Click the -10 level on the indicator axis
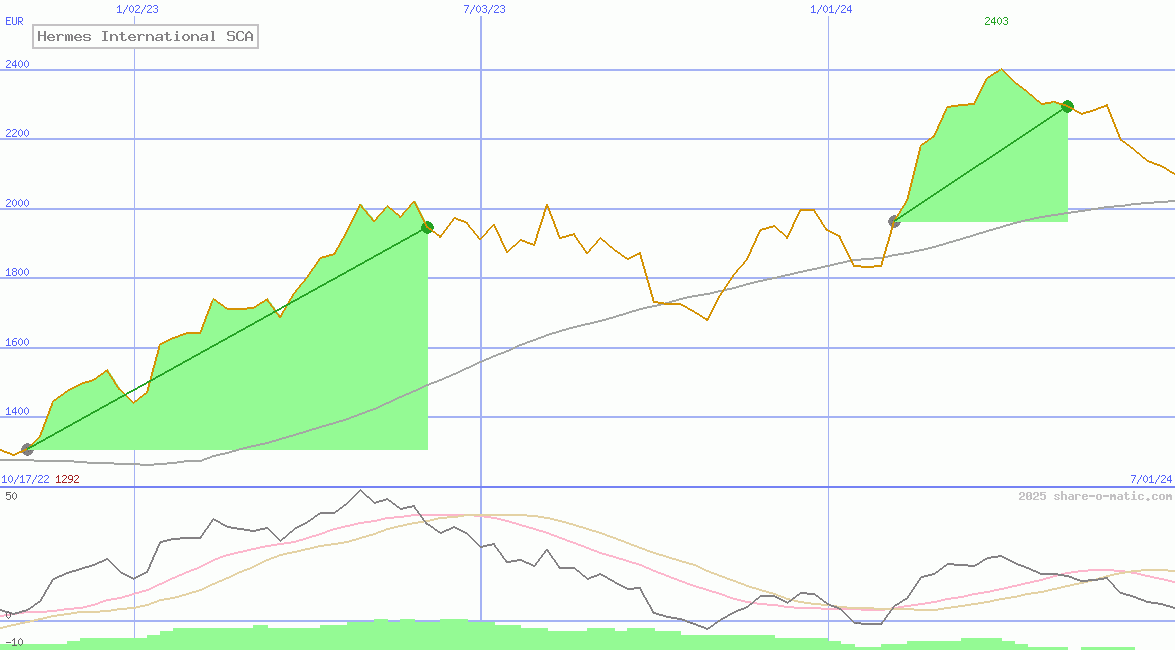Image resolution: width=1175 pixels, height=650 pixels. pyautogui.click(x=13, y=642)
